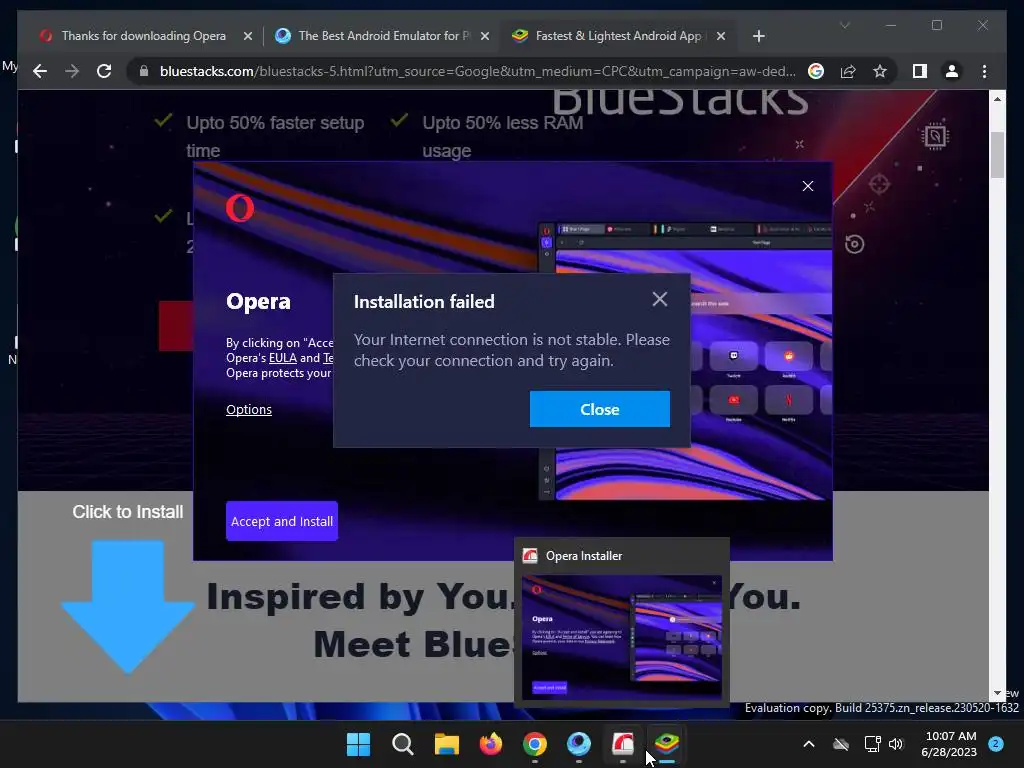Launch Firefox from taskbar
The width and height of the screenshot is (1024, 768).
click(x=490, y=744)
